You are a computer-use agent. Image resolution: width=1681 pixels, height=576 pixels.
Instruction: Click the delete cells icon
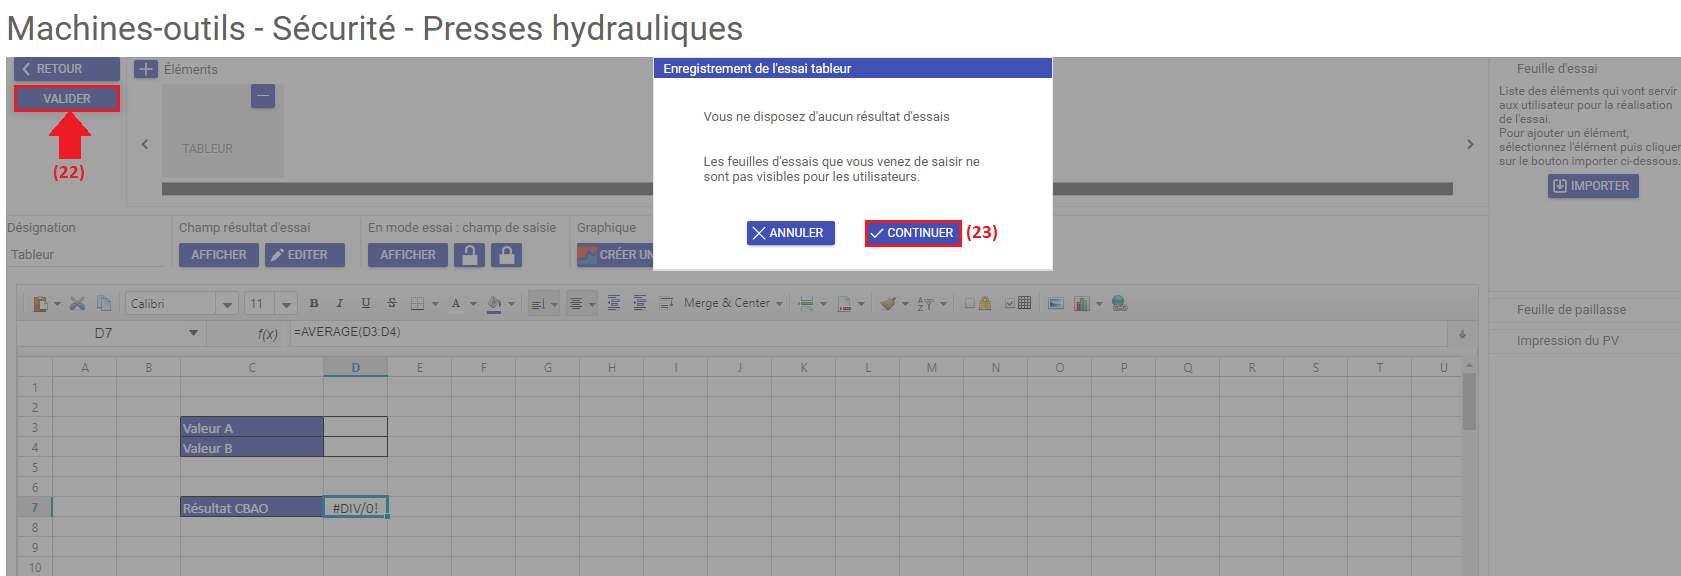(845, 304)
